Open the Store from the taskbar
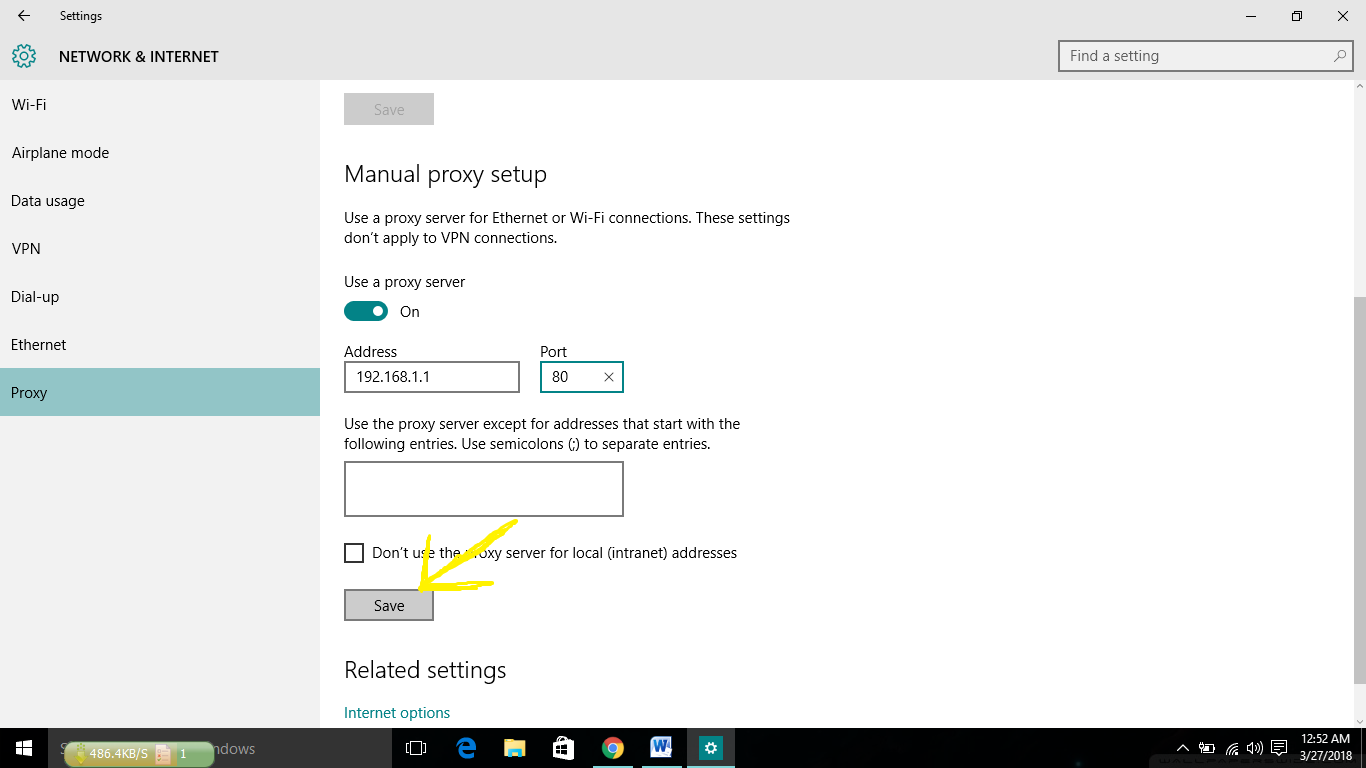Viewport: 1366px width, 768px height. (563, 748)
